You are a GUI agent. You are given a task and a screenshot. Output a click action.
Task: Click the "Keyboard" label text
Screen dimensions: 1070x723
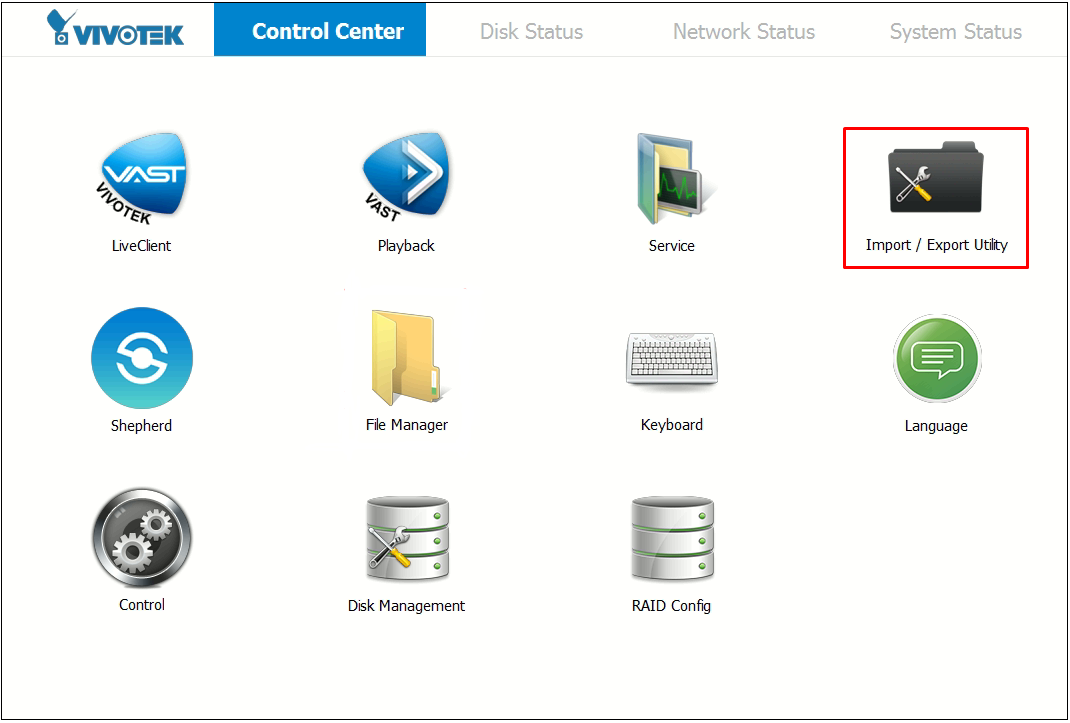671,425
